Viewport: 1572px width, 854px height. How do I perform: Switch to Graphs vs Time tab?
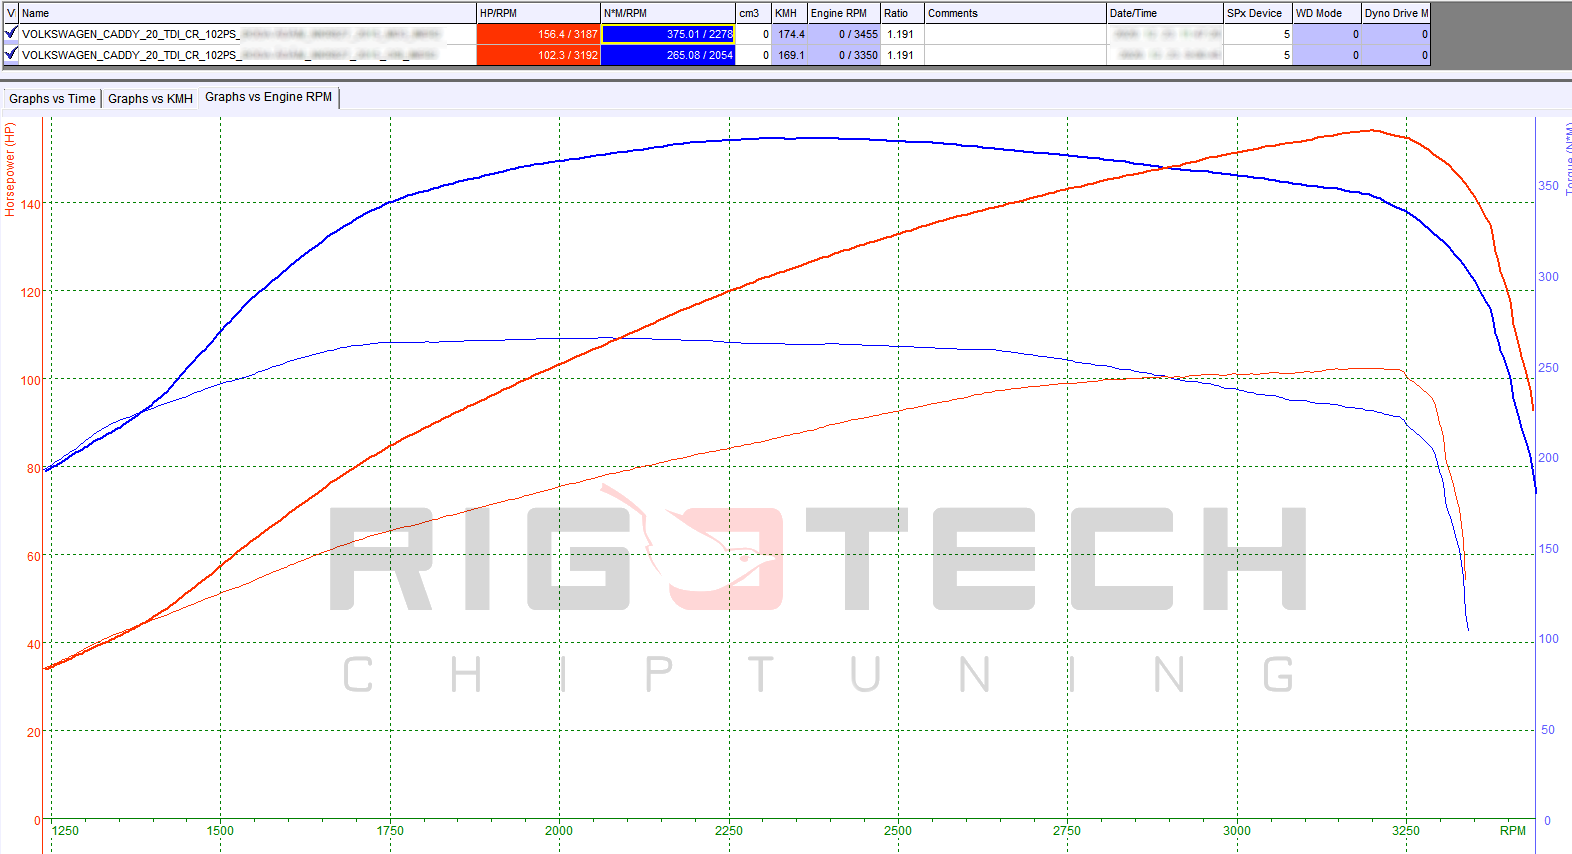tap(52, 98)
